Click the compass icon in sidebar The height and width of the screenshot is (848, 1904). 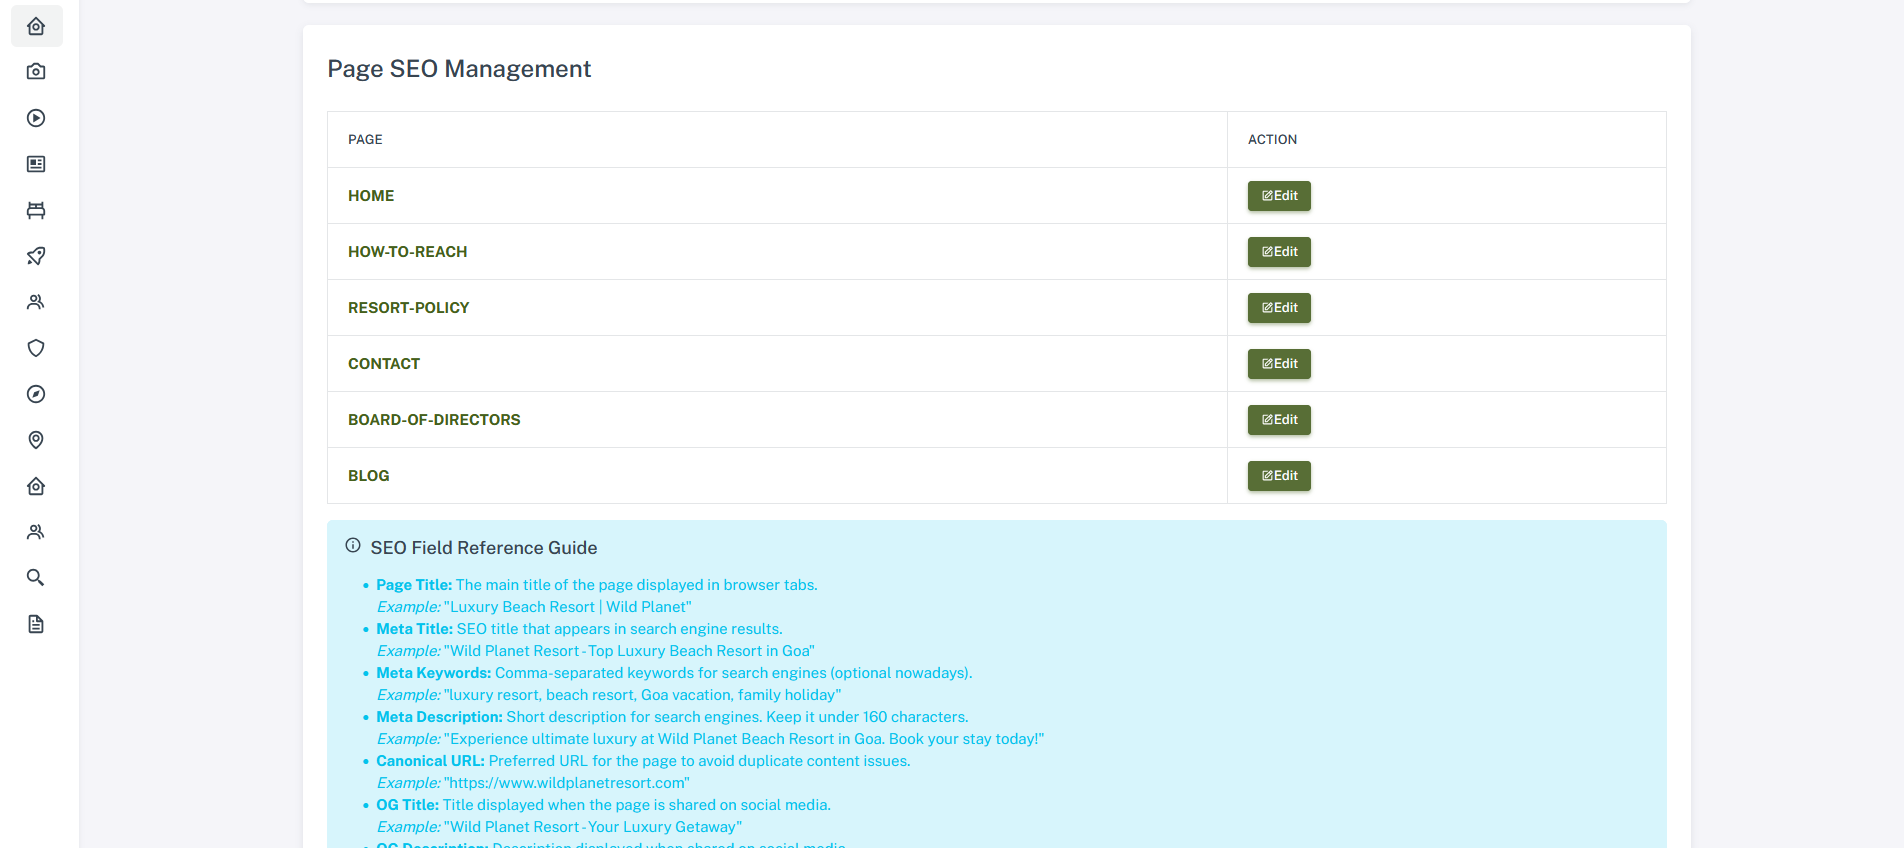tap(36, 394)
